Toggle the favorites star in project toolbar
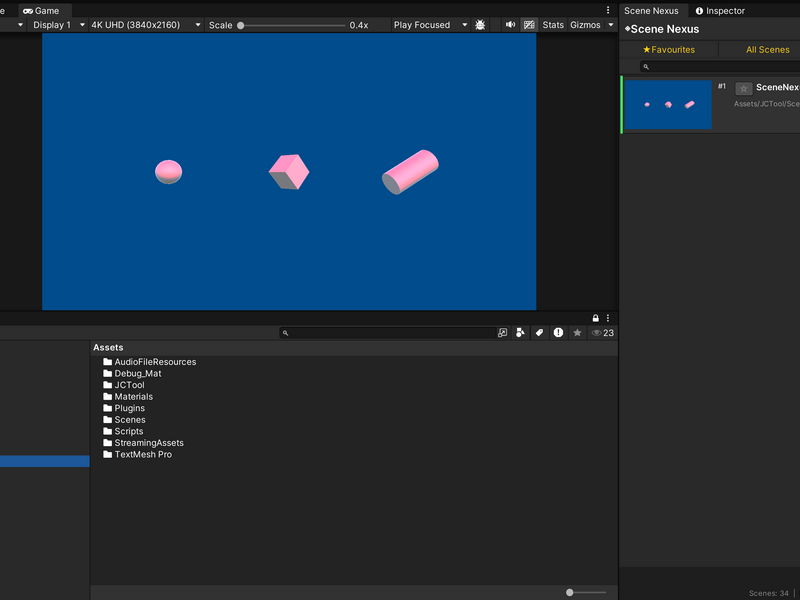Image resolution: width=800 pixels, height=600 pixels. (x=577, y=333)
